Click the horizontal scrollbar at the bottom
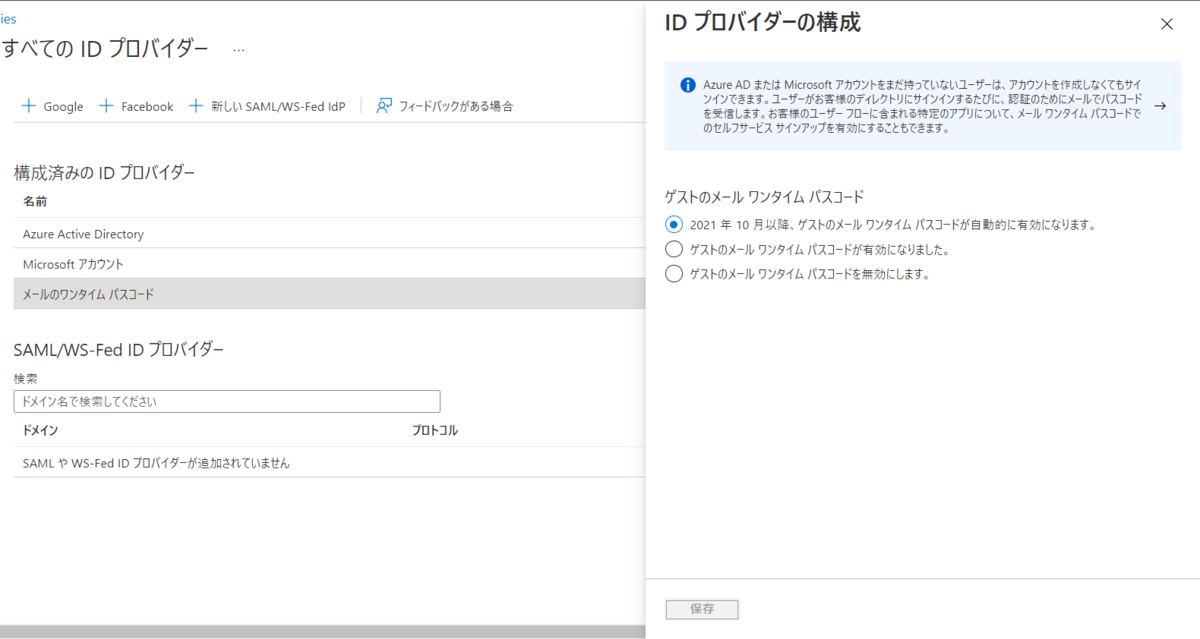Screen dimensions: 1200x639 click(x=322, y=632)
